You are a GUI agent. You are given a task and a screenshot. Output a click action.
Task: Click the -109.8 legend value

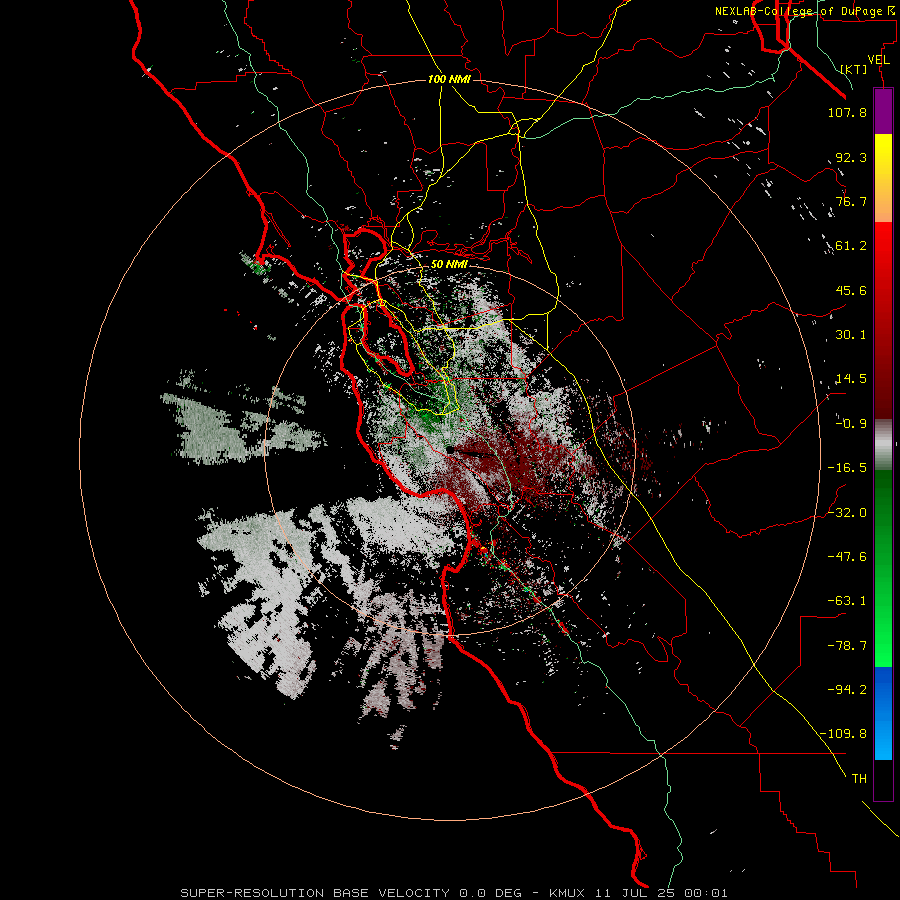(x=843, y=734)
